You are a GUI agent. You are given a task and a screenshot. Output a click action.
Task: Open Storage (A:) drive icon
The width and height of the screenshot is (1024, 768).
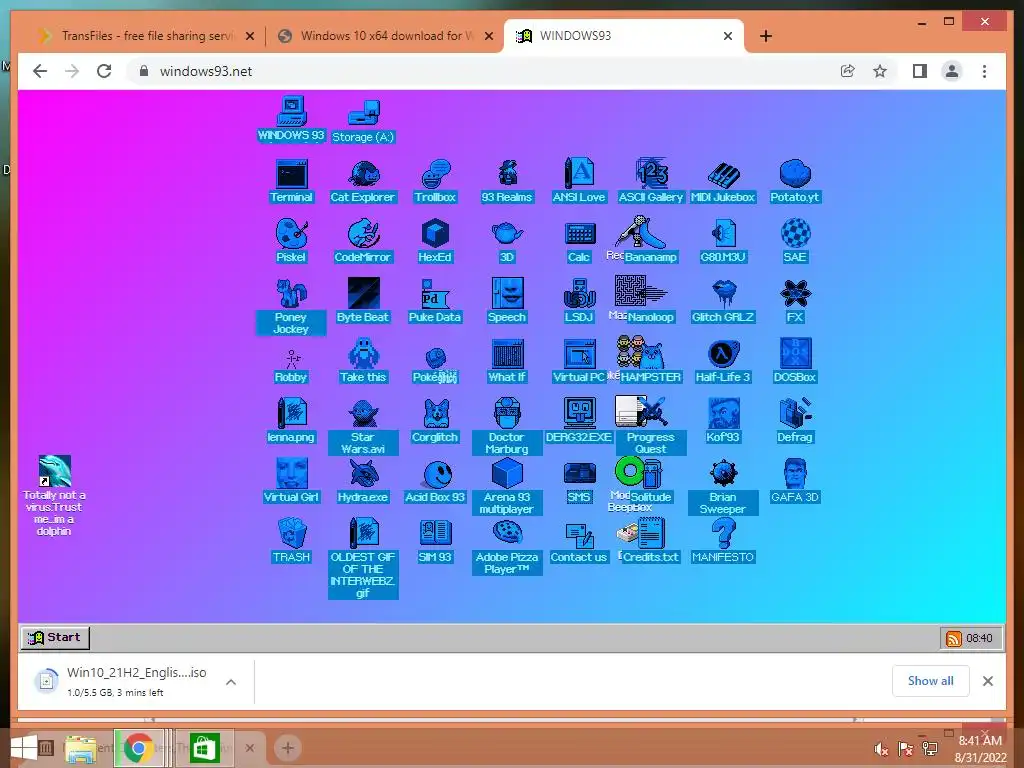363,122
